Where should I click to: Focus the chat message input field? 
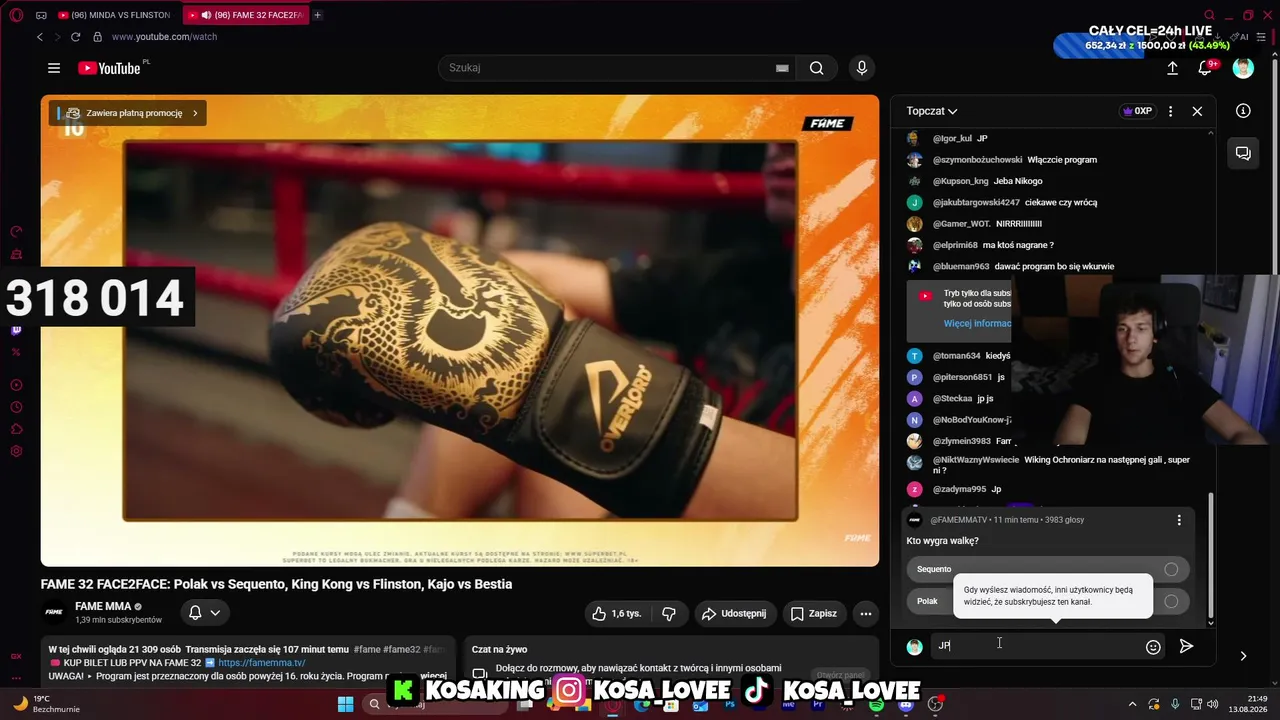point(1035,646)
